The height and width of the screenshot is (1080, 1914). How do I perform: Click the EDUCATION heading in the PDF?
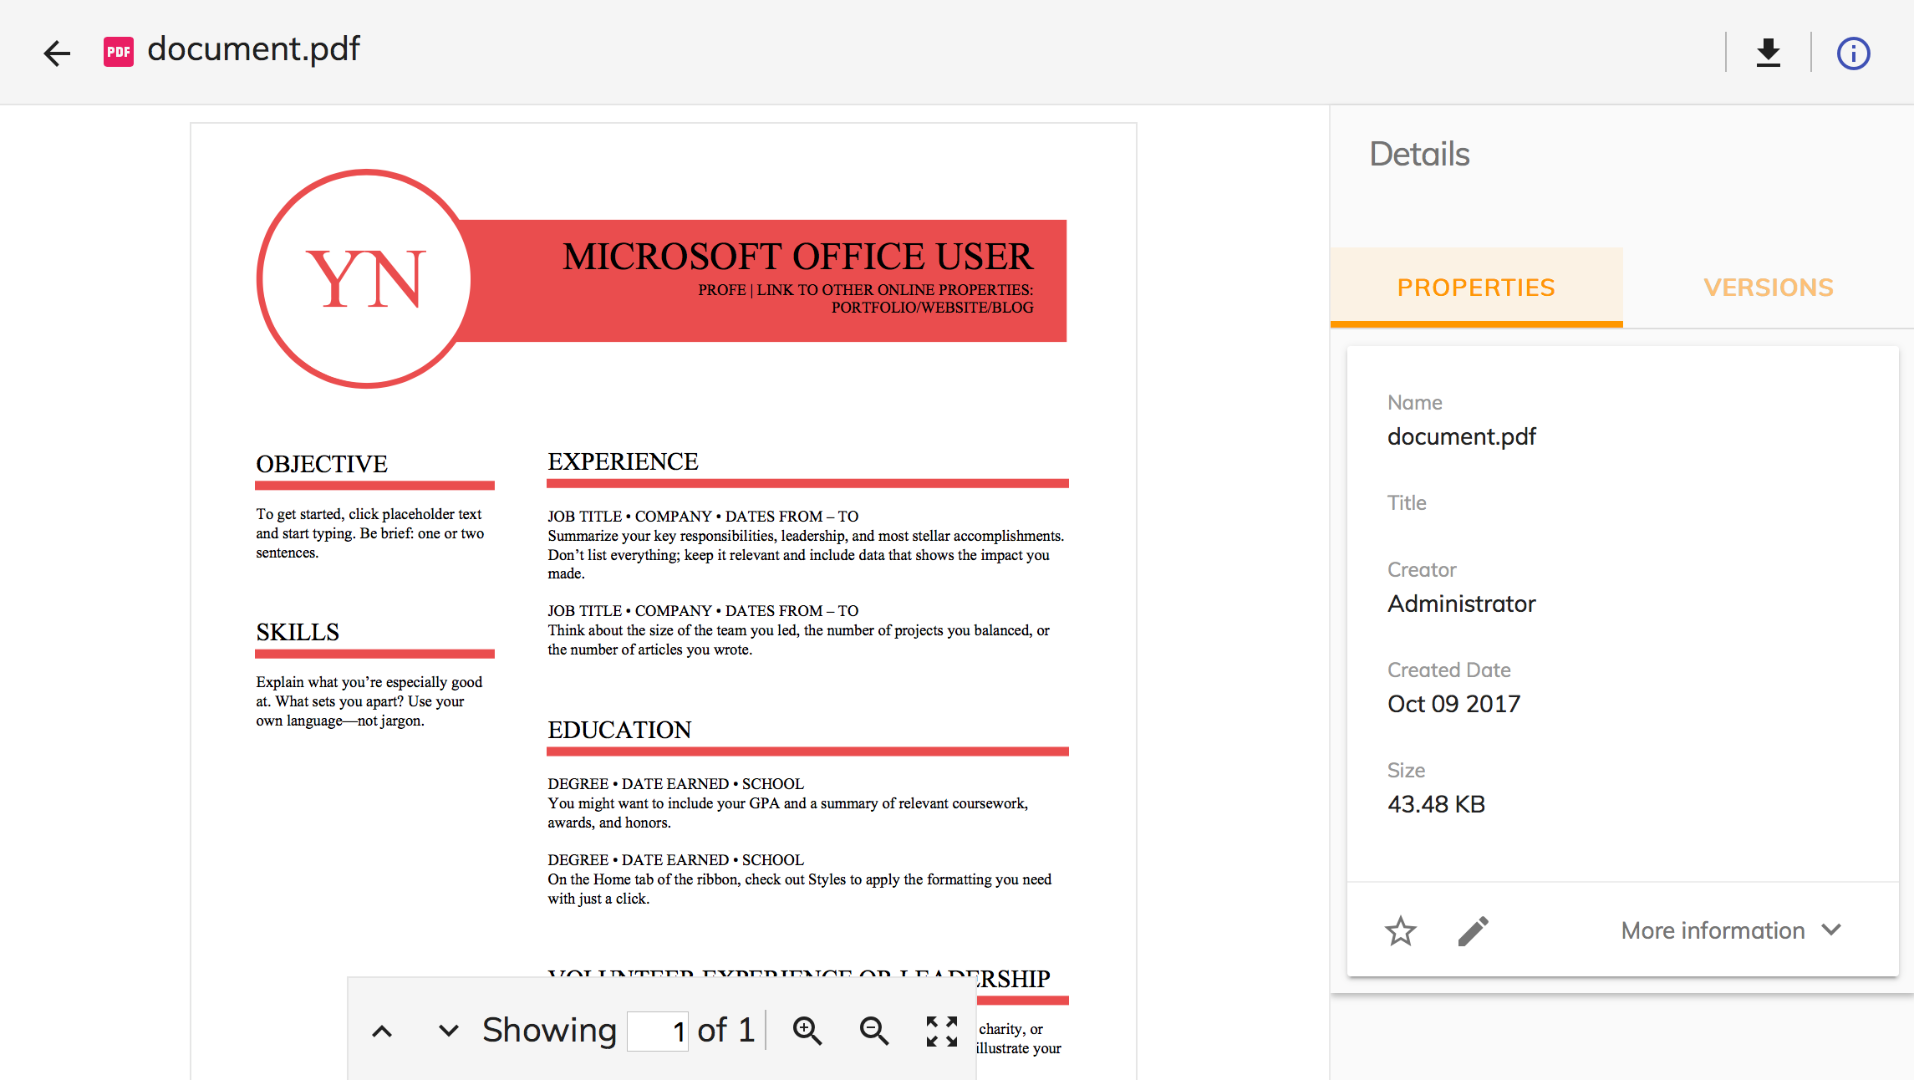click(619, 730)
